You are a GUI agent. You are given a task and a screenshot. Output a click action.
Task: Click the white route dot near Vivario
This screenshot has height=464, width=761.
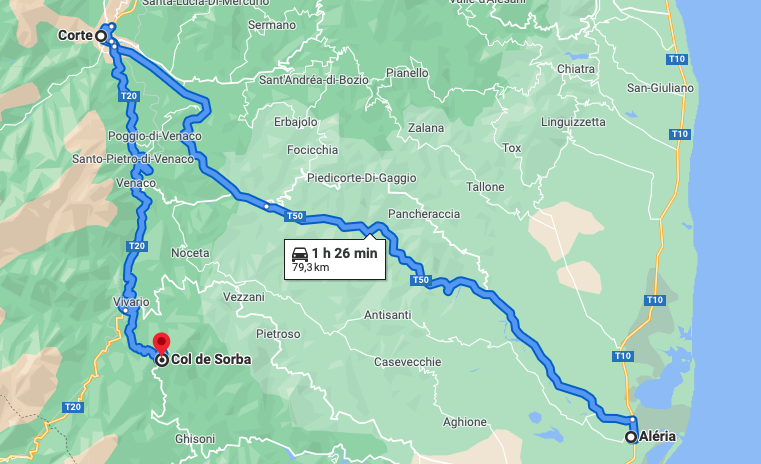(125, 310)
